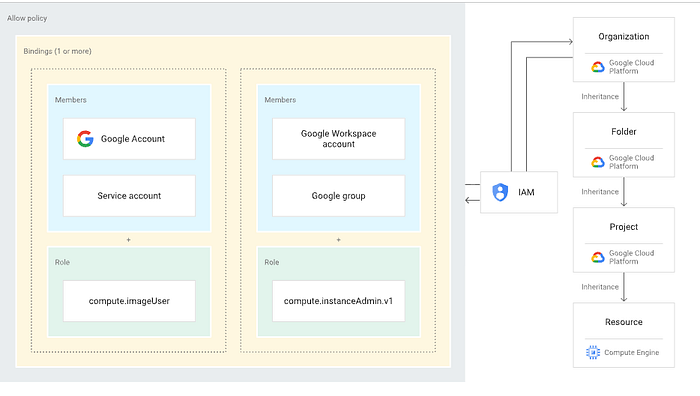The height and width of the screenshot is (396, 700).
Task: Click the Google G logo icon
Action: tap(85, 139)
